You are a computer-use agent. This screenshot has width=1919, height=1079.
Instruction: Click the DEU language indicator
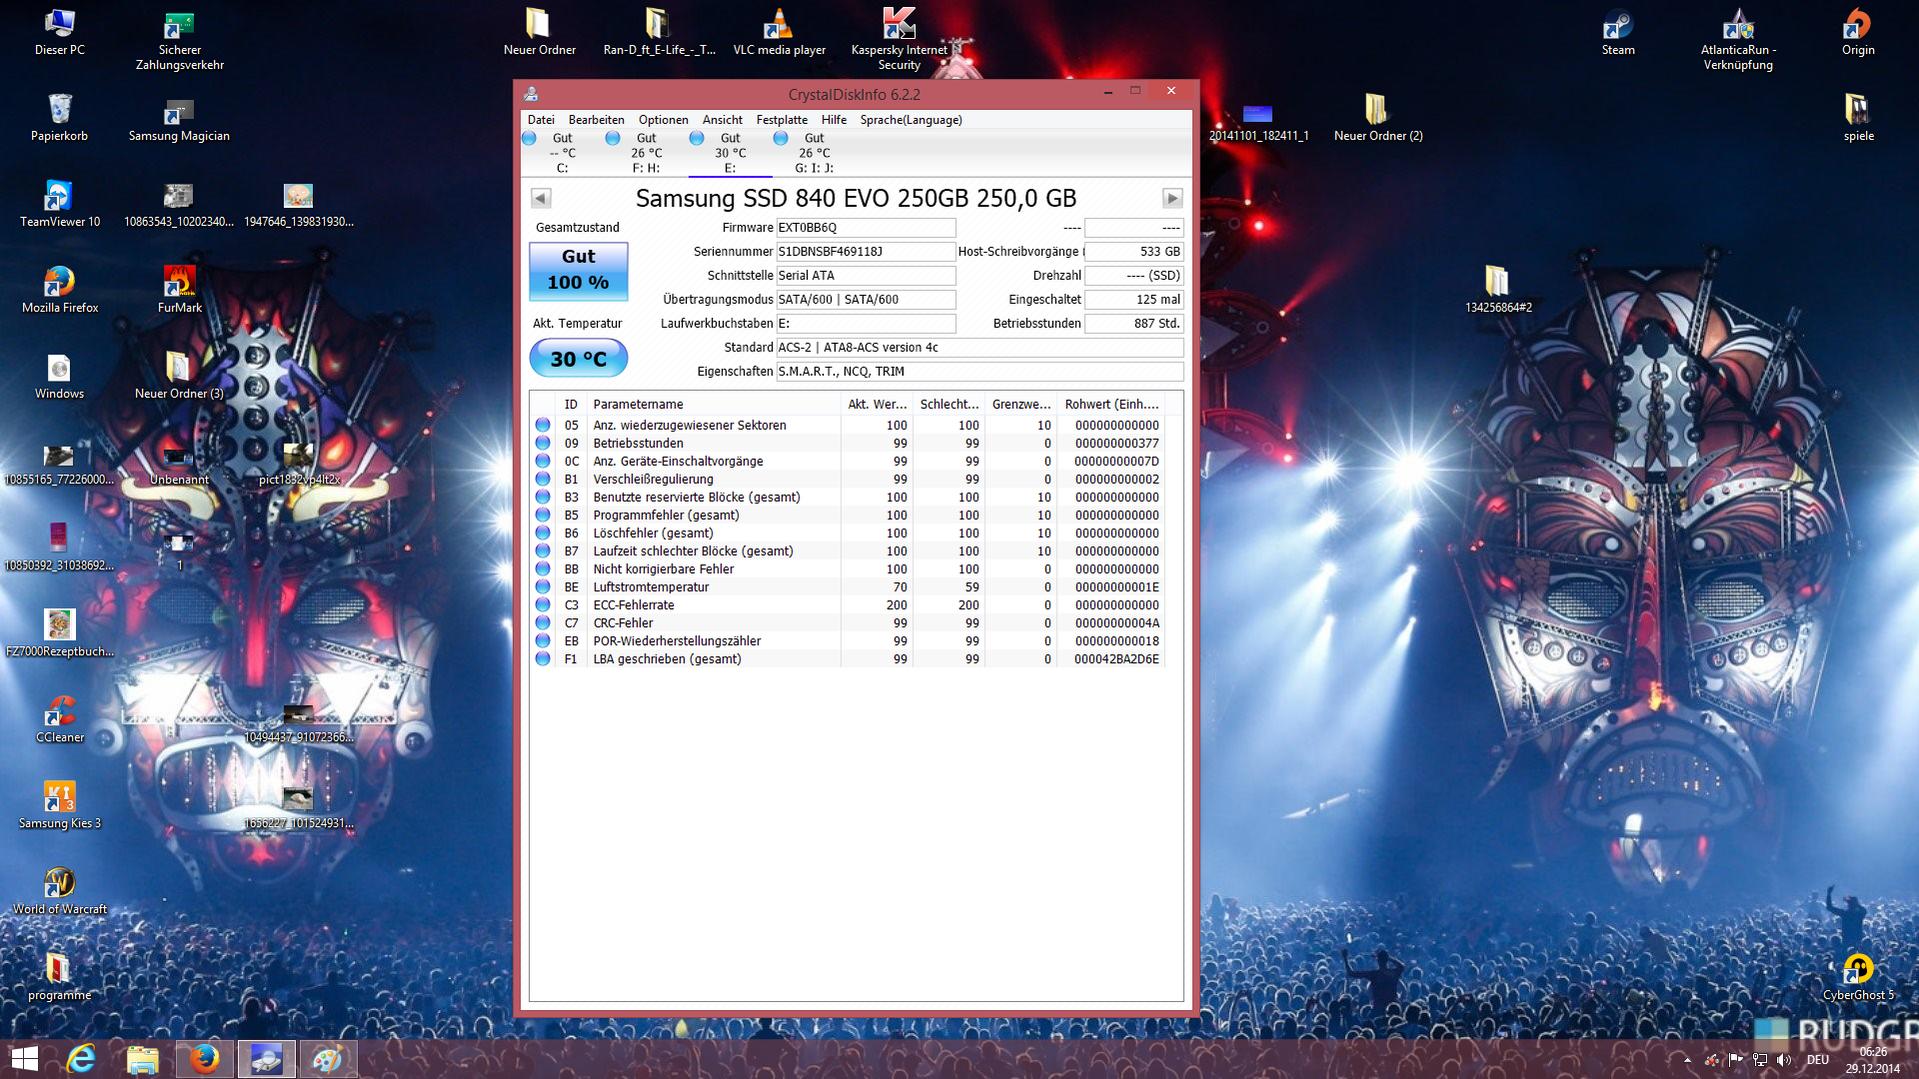pos(1817,1060)
